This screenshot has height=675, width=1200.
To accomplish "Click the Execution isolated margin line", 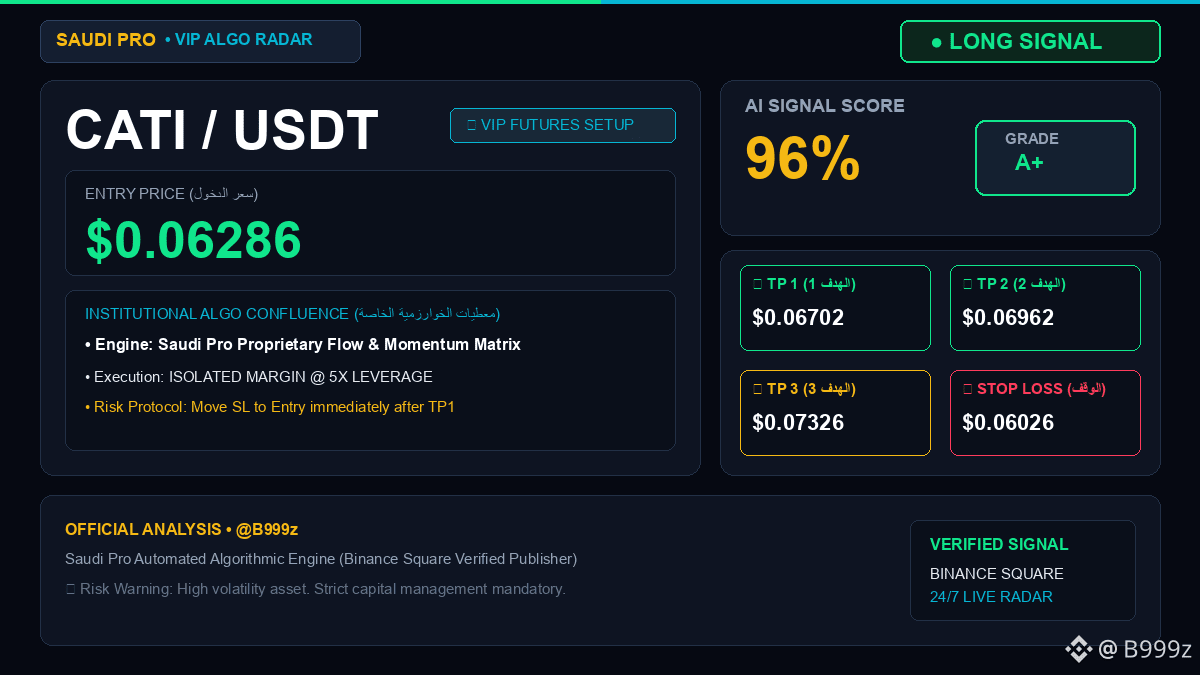I will pyautogui.click(x=259, y=377).
